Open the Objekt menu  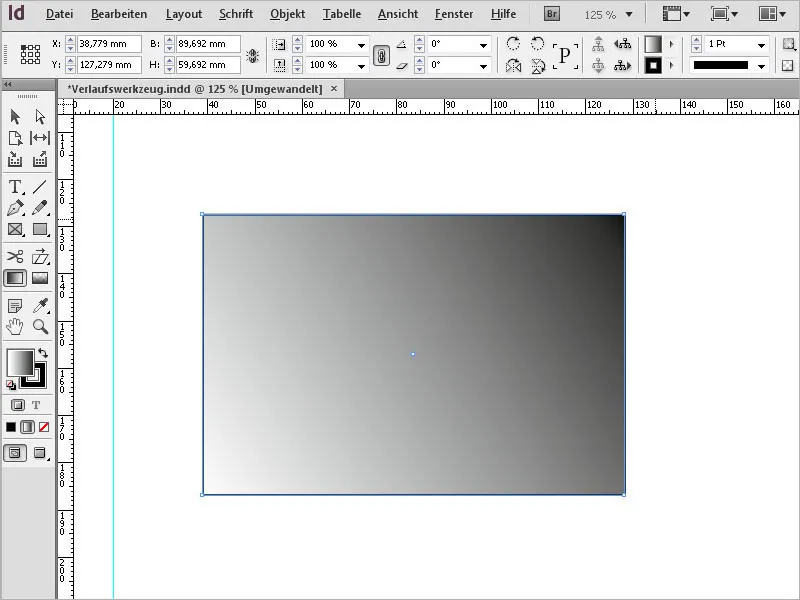[288, 14]
